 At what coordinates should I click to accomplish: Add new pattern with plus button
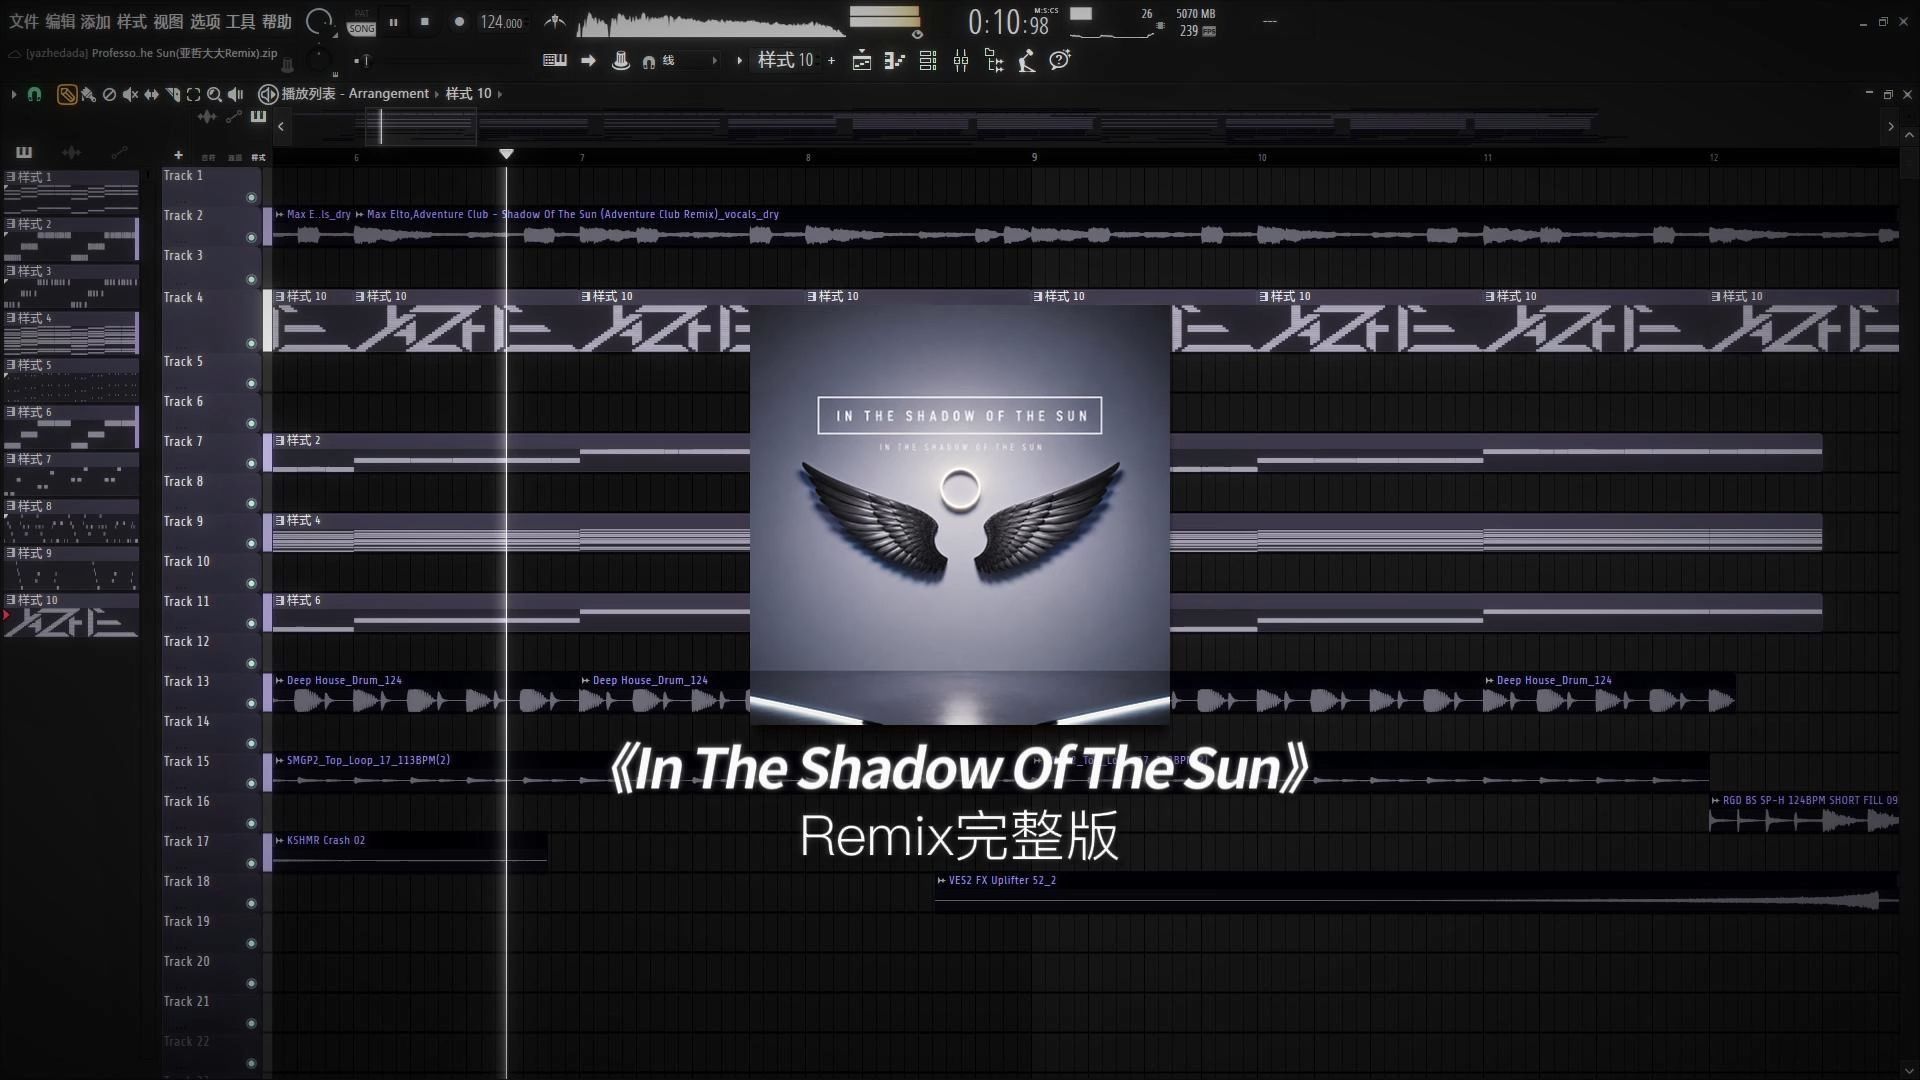(831, 61)
